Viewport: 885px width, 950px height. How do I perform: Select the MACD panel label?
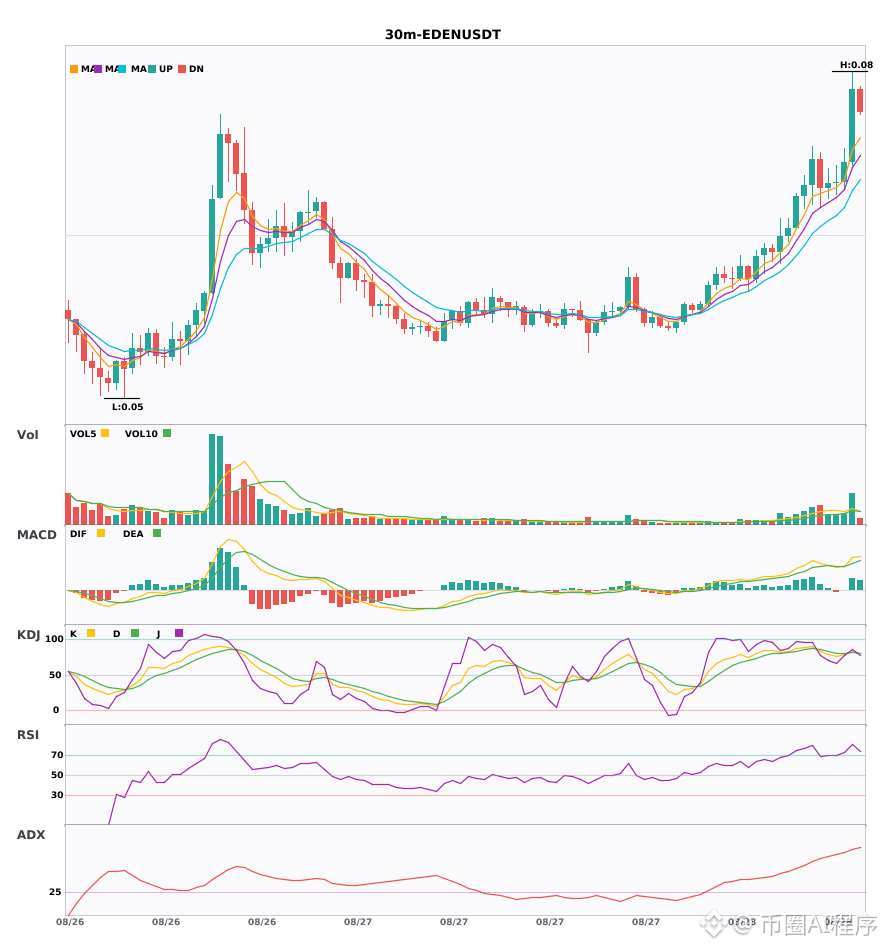click(36, 535)
